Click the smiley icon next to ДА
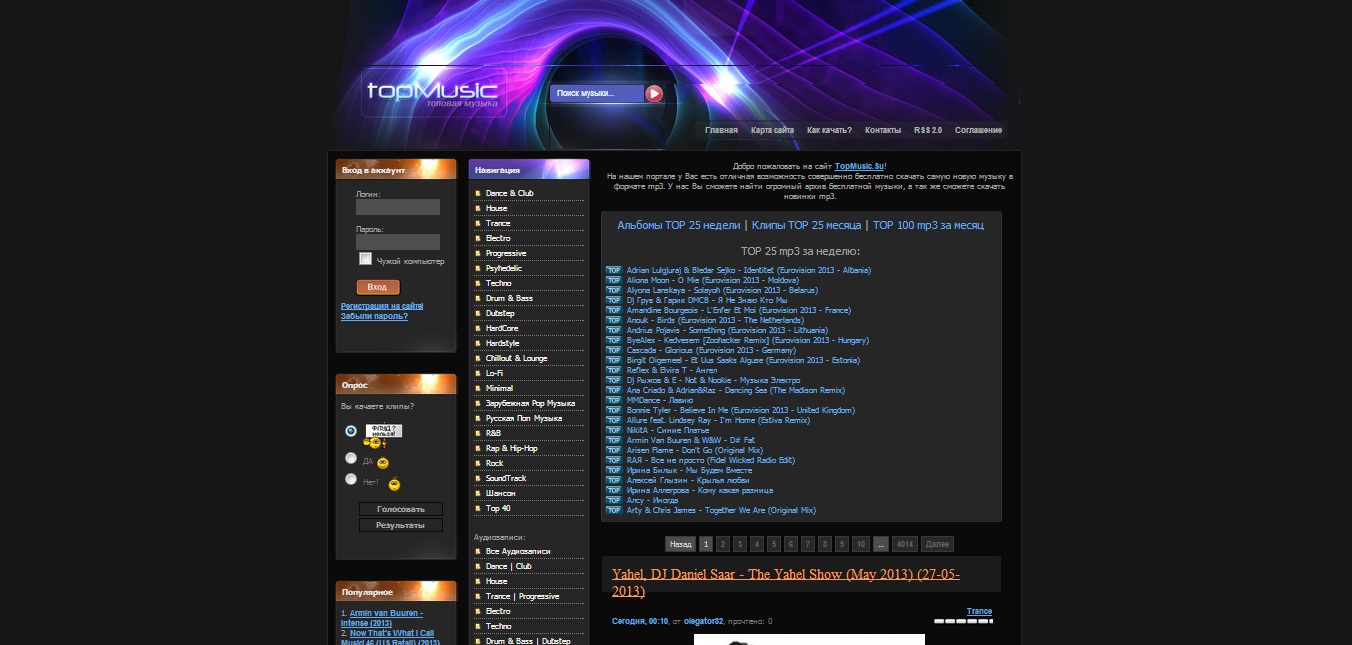This screenshot has width=1352, height=645. click(382, 463)
